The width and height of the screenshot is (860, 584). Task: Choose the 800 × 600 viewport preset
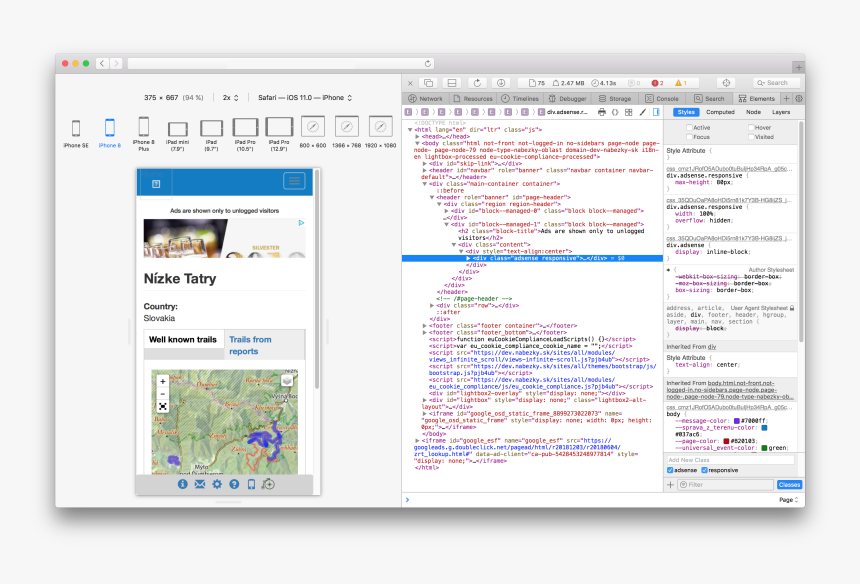(x=313, y=132)
